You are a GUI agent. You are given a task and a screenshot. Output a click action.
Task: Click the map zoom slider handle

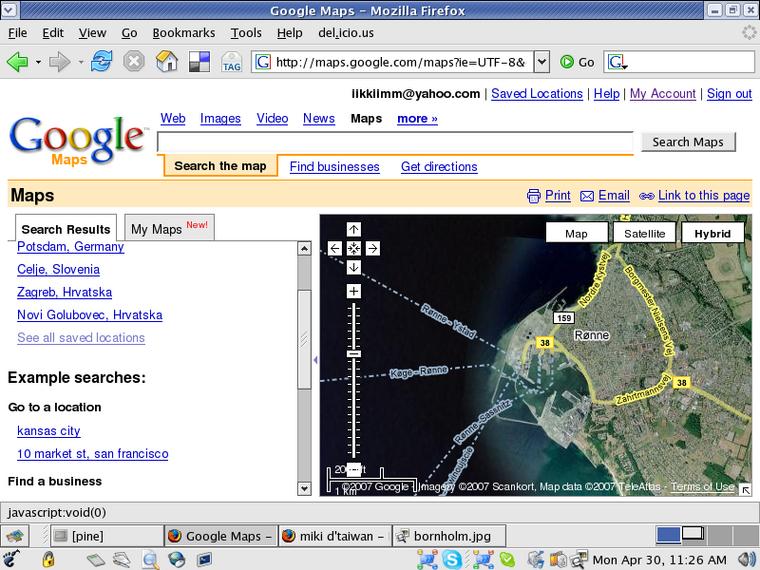coord(353,355)
